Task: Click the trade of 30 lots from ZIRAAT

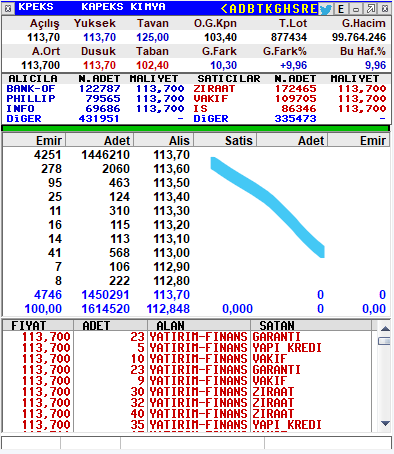Action: 187,392
